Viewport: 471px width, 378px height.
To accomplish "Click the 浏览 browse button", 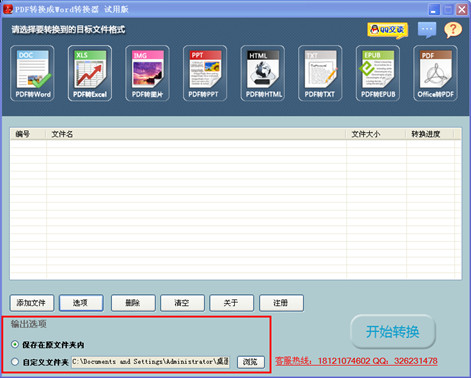I will (251, 362).
